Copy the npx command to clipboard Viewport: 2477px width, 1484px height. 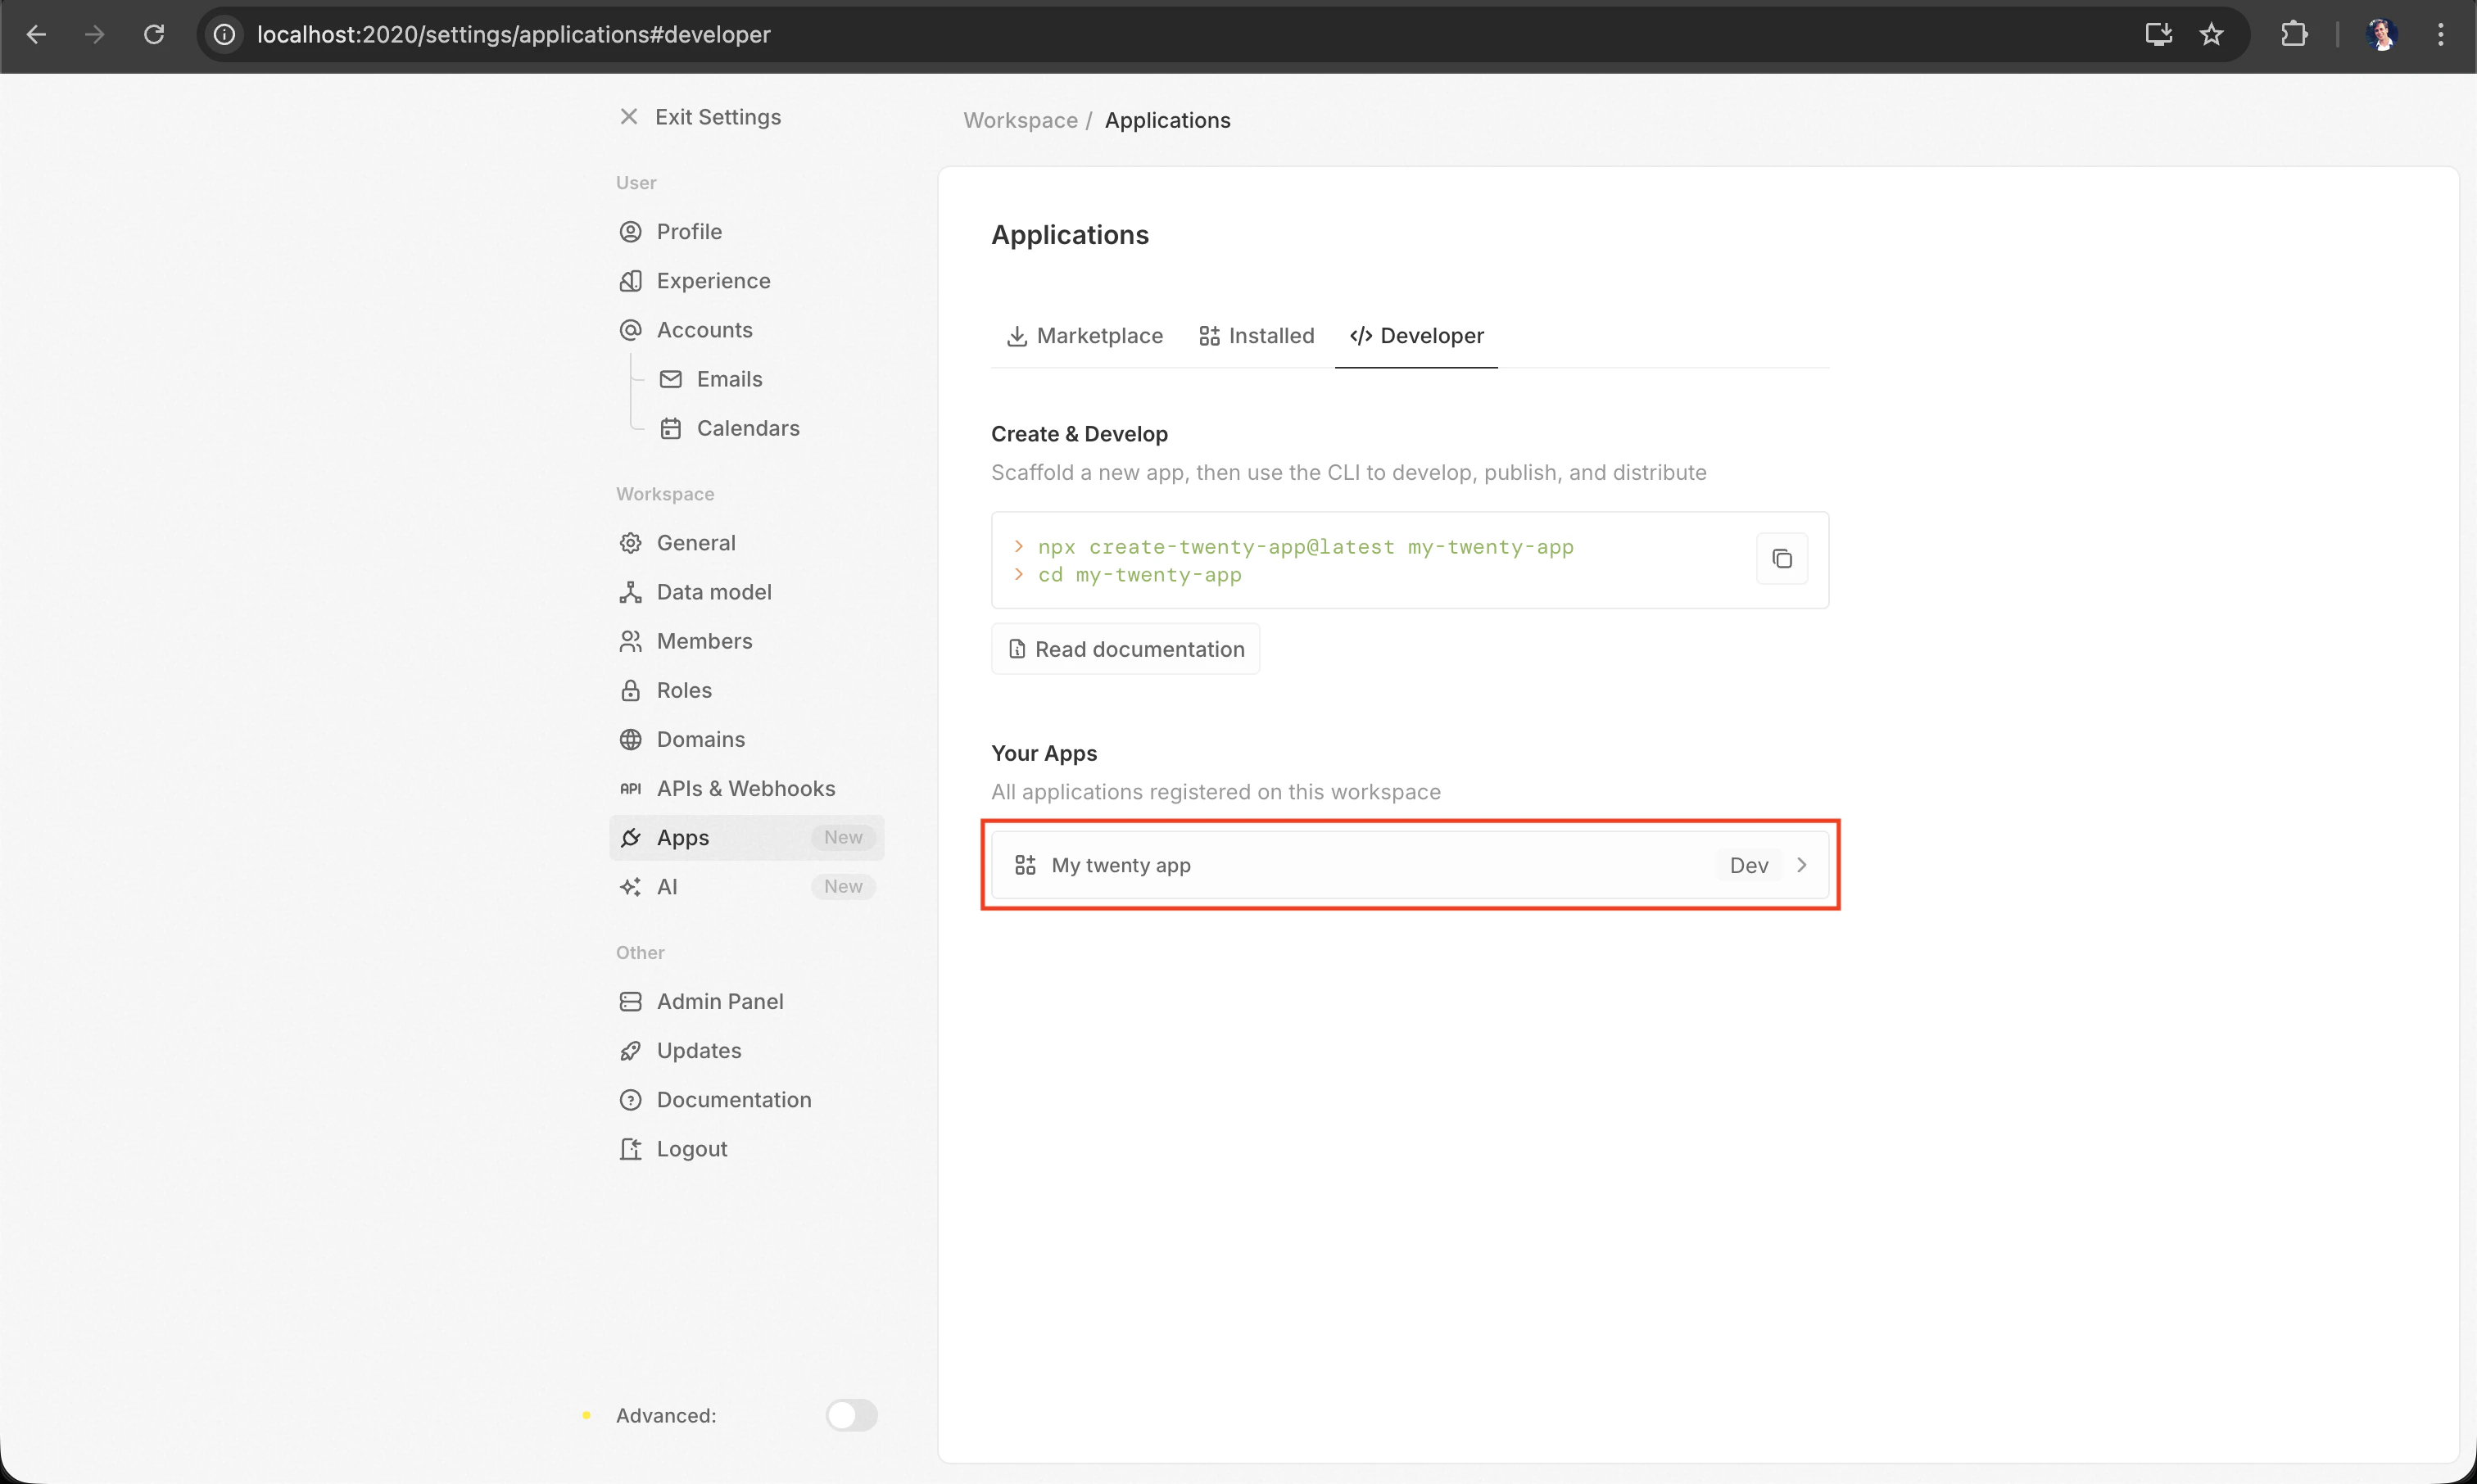(1781, 559)
